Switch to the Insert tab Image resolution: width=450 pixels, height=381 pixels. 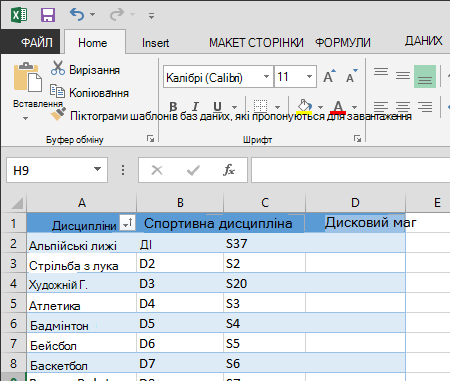click(155, 43)
